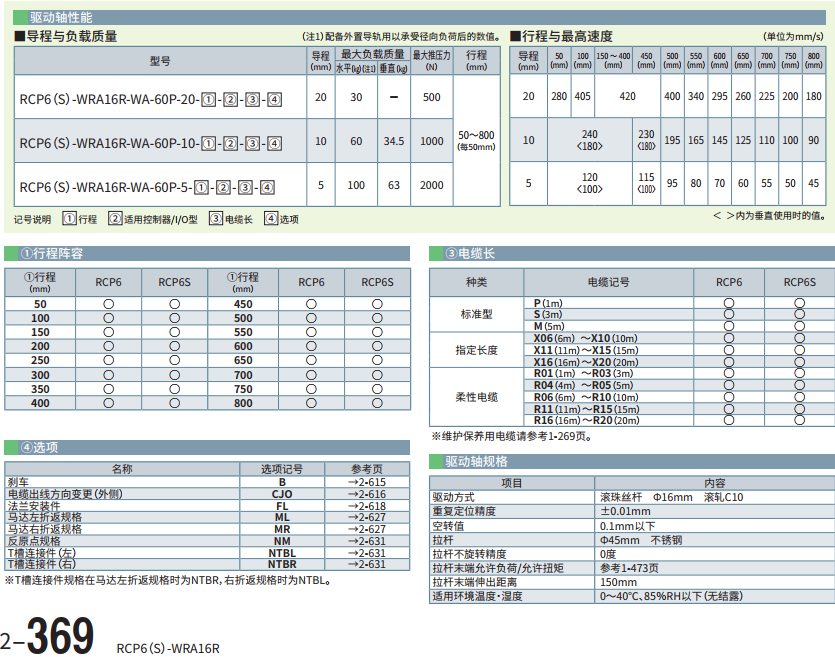Select the 0.1mm以下 backlash value

627,526
